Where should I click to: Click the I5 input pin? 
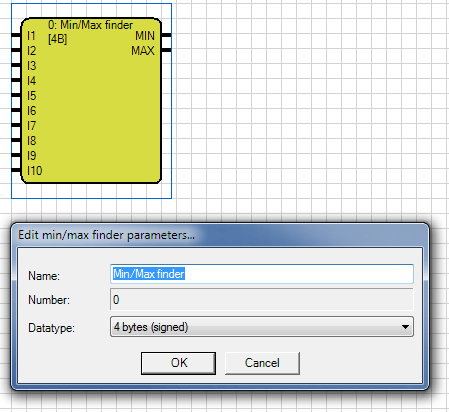click(x=16, y=95)
